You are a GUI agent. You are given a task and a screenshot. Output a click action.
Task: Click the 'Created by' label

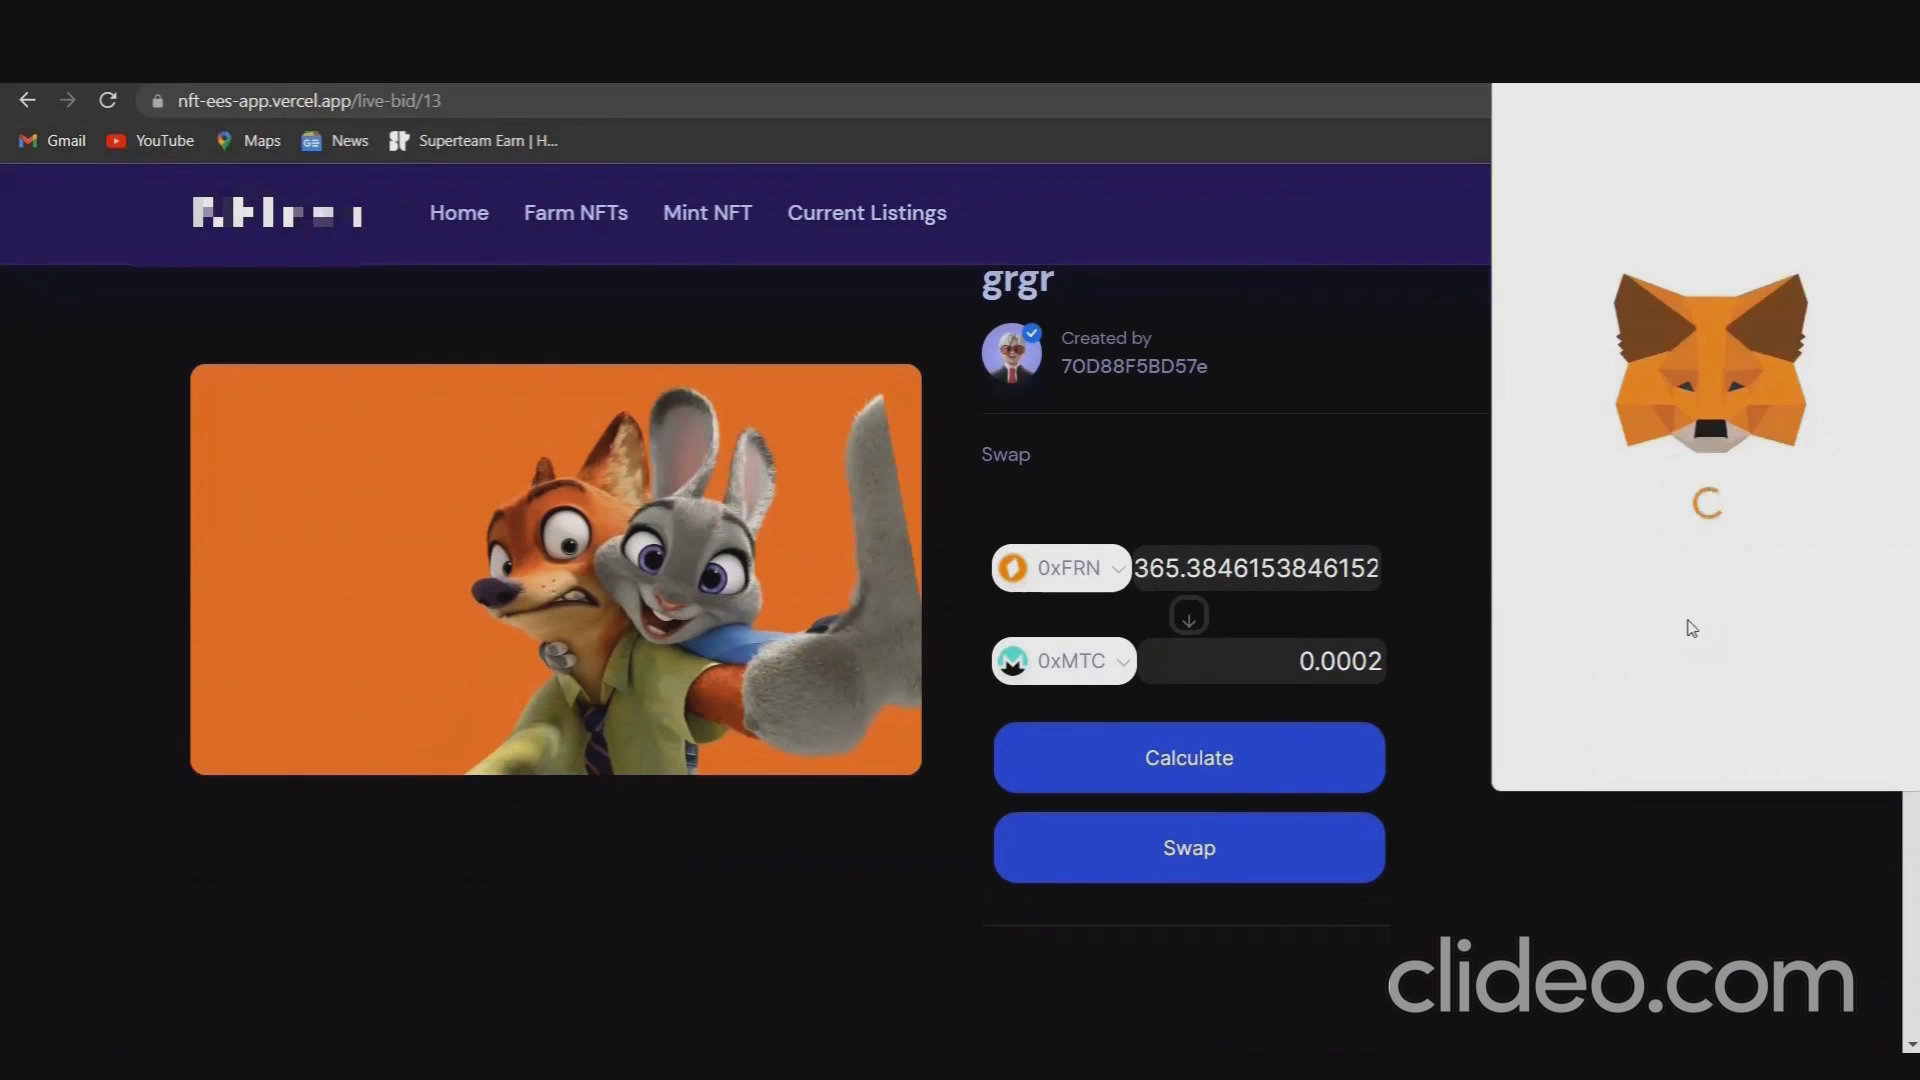point(1106,338)
